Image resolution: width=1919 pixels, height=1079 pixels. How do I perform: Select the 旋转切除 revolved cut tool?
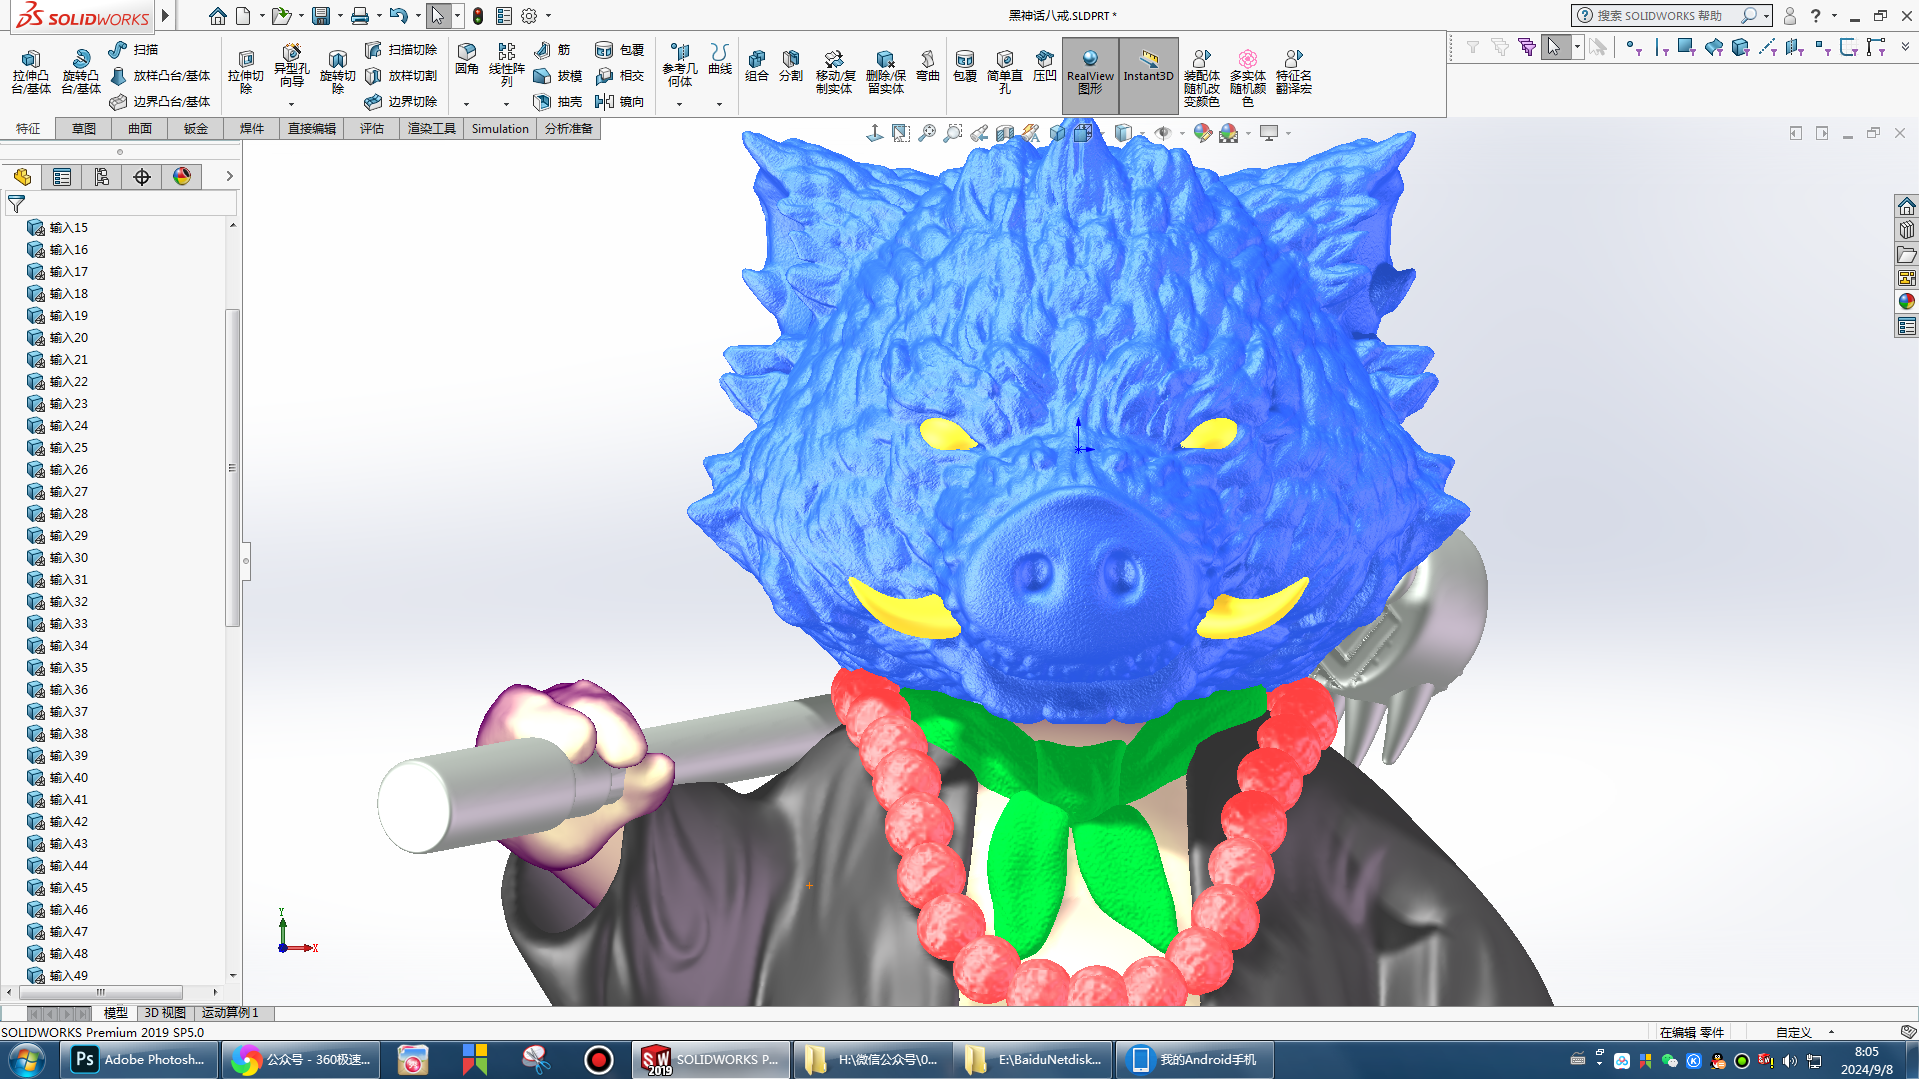click(x=337, y=72)
